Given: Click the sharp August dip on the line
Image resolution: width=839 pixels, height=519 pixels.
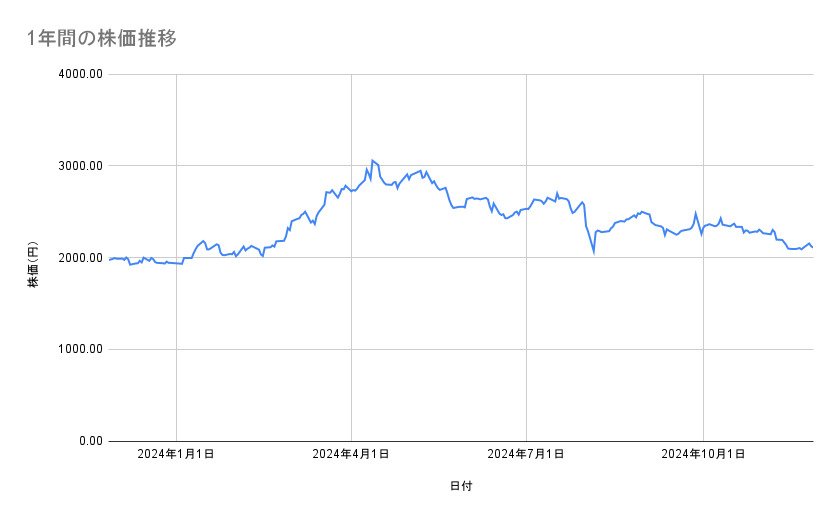Looking at the screenshot, I should [x=593, y=252].
